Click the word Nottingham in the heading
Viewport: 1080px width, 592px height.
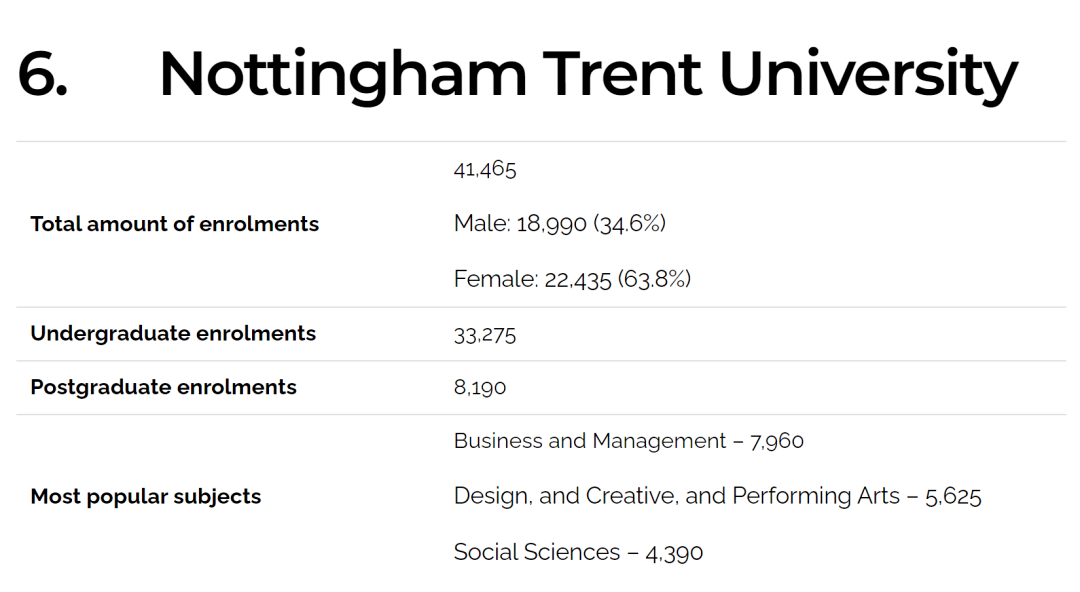pos(343,76)
